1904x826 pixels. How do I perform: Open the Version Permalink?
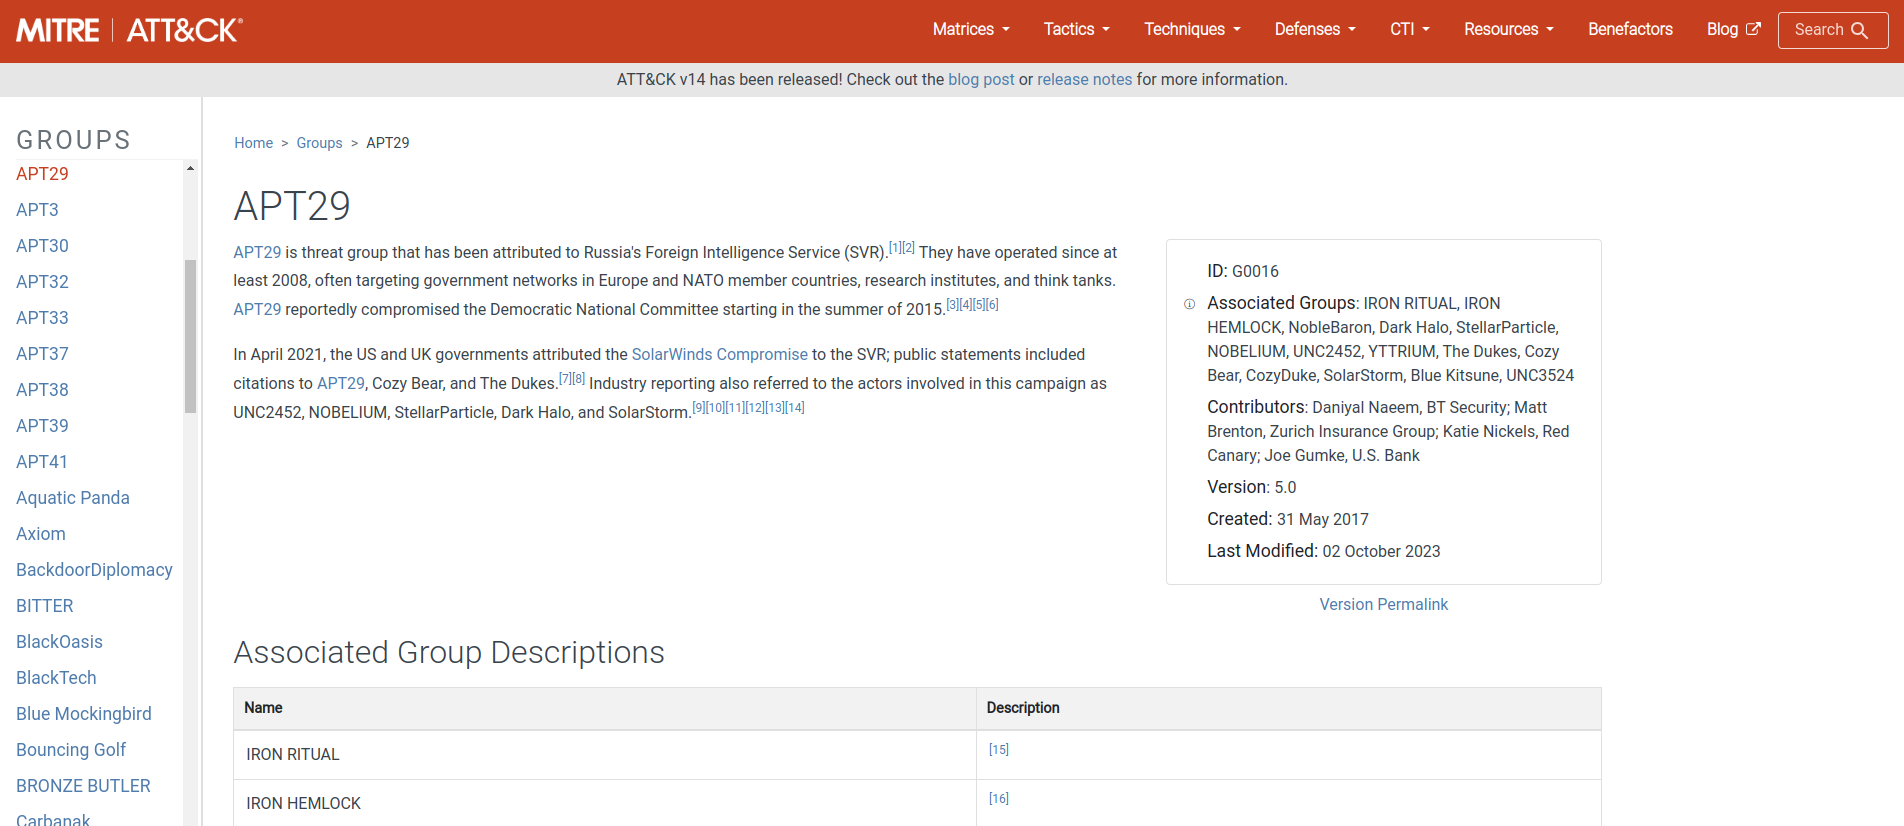coord(1383,605)
